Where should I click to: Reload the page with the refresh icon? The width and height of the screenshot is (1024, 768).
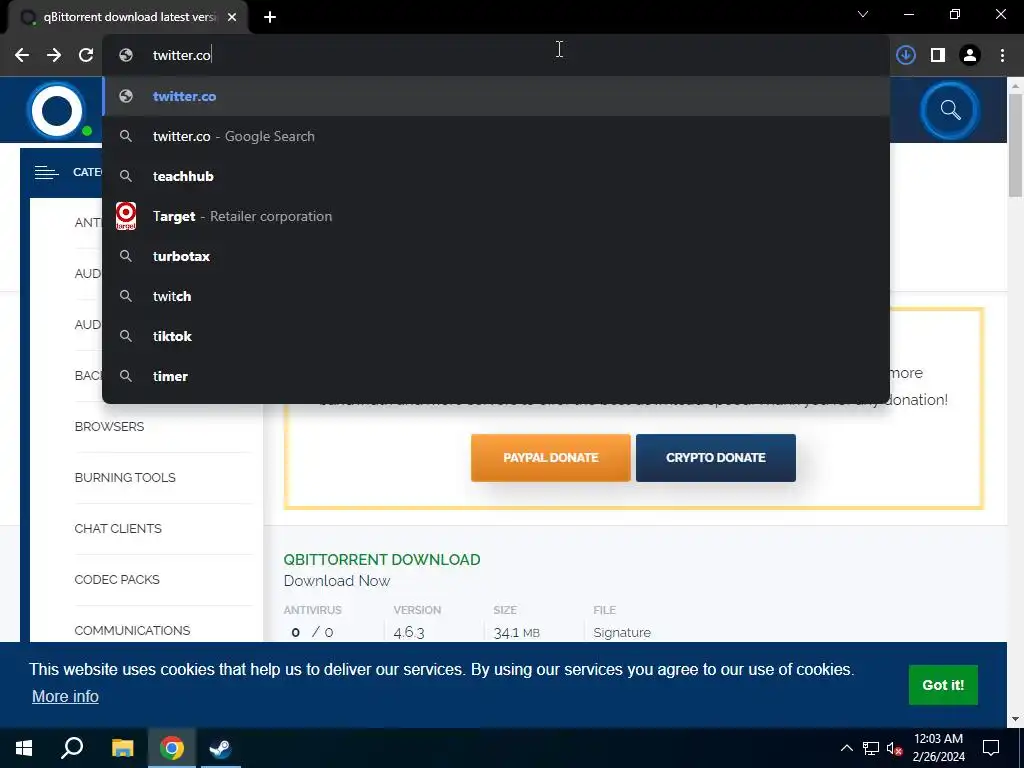pos(86,56)
